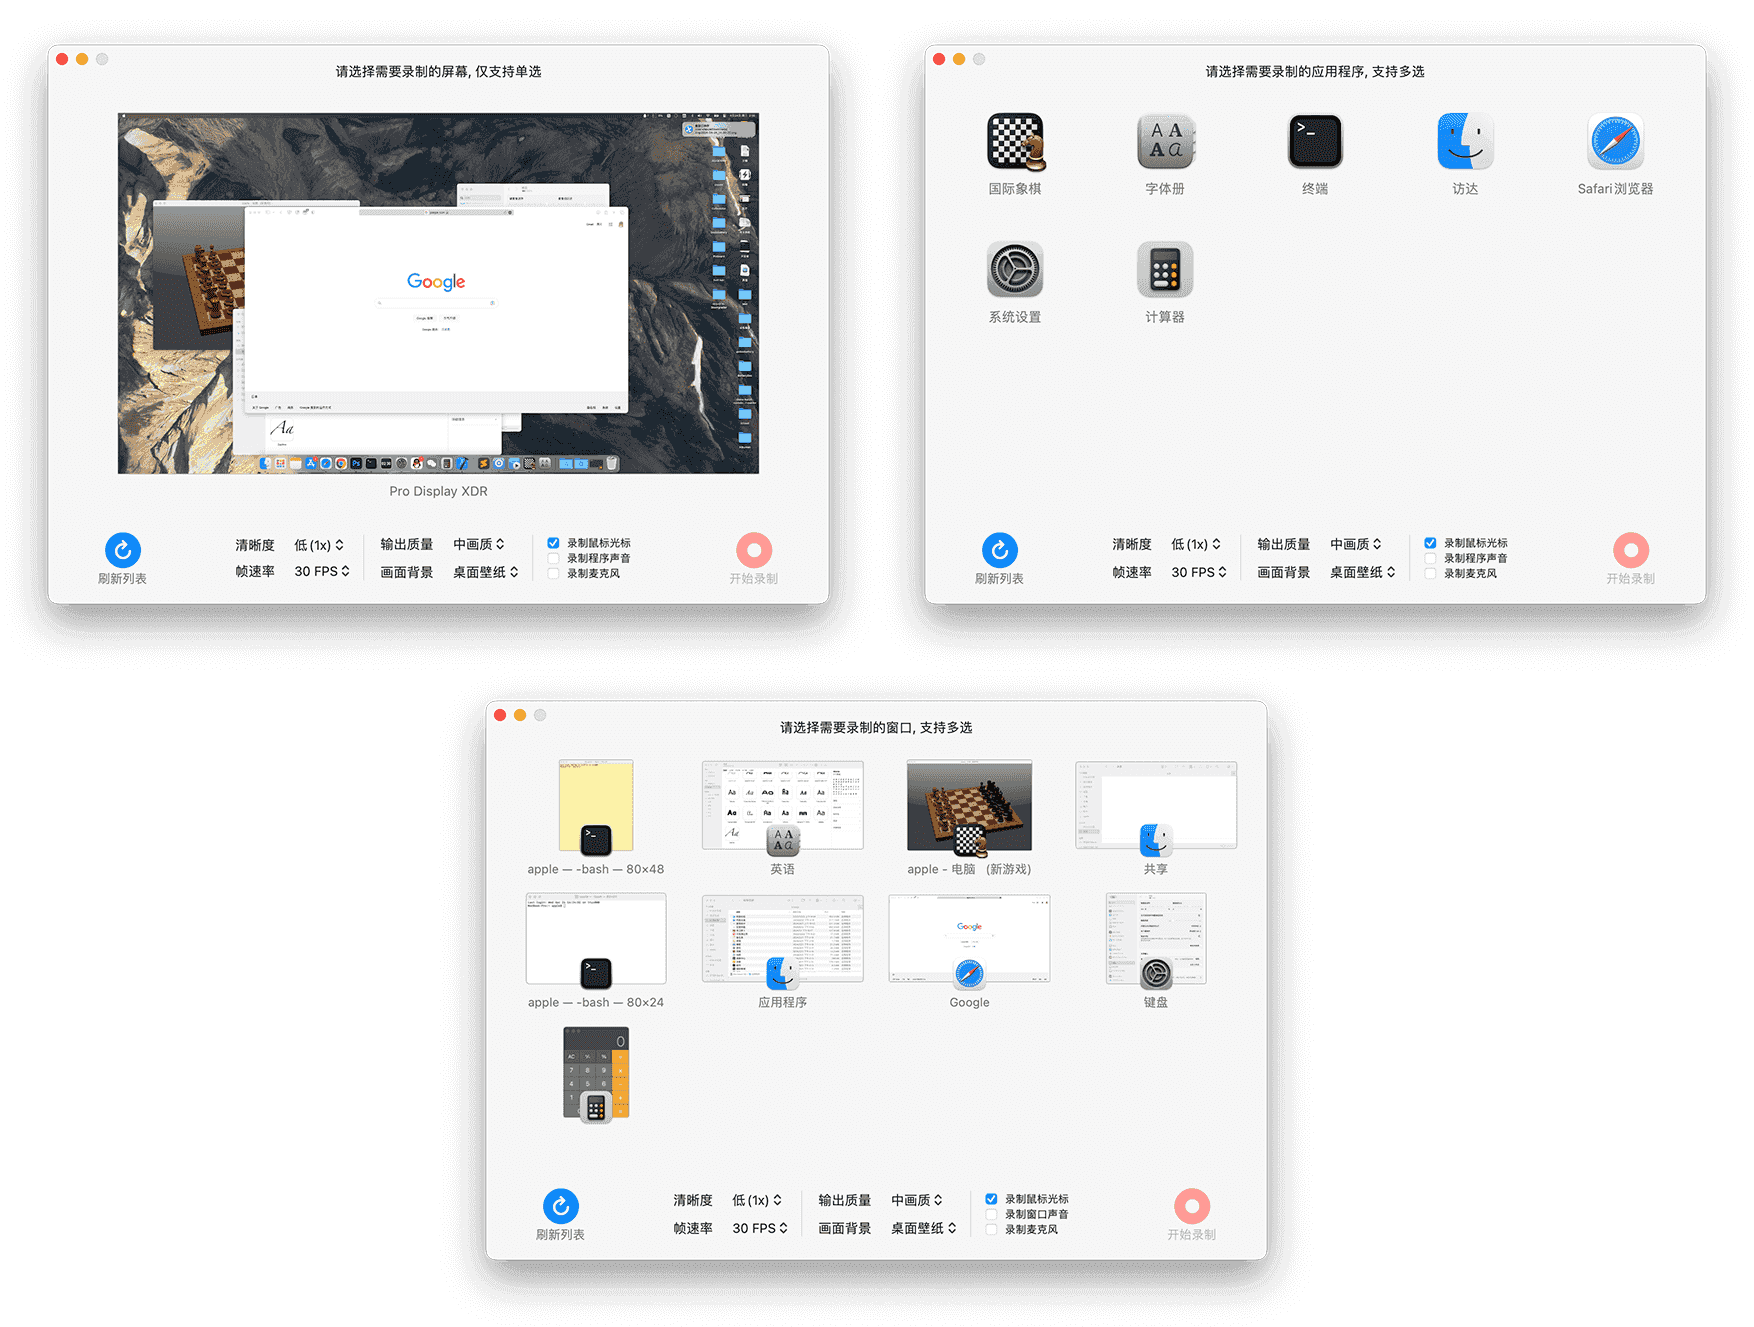This screenshot has width=1754, height=1327.
Task: Enable 录制程序声音 in screen-select window
Action: (553, 558)
